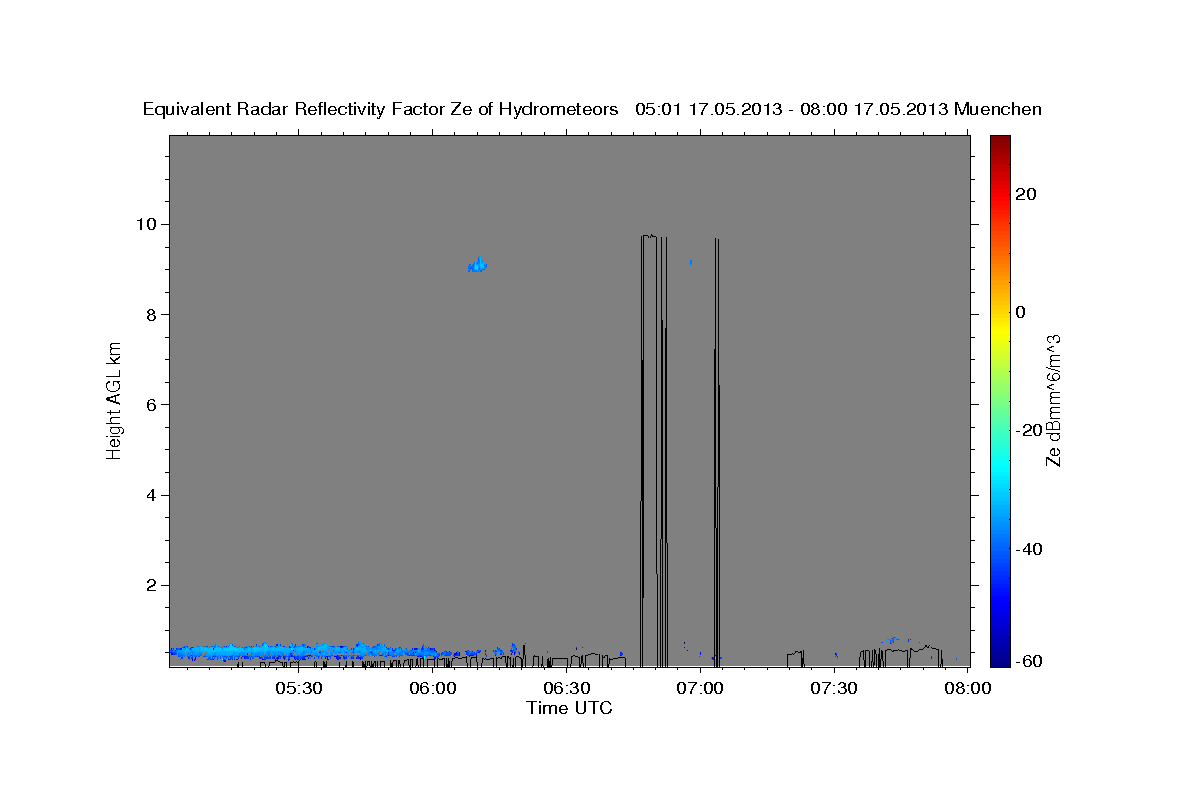
Task: Click the plot title mentioning Muenchen
Action: 592,109
